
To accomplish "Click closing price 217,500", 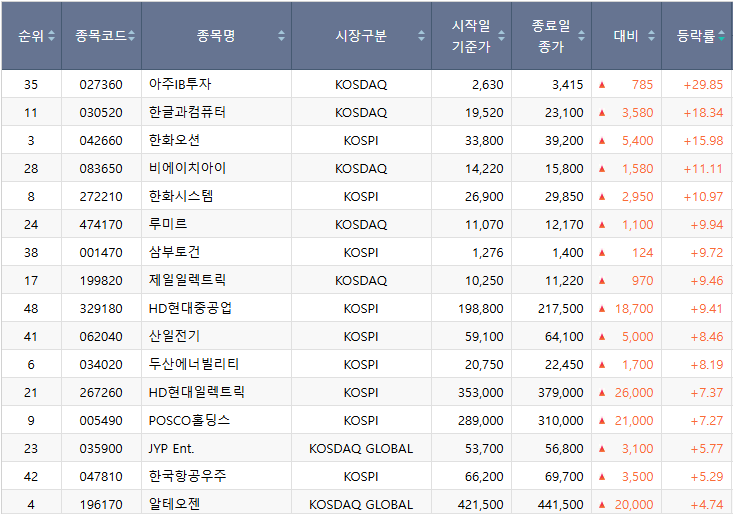I will (x=561, y=309).
